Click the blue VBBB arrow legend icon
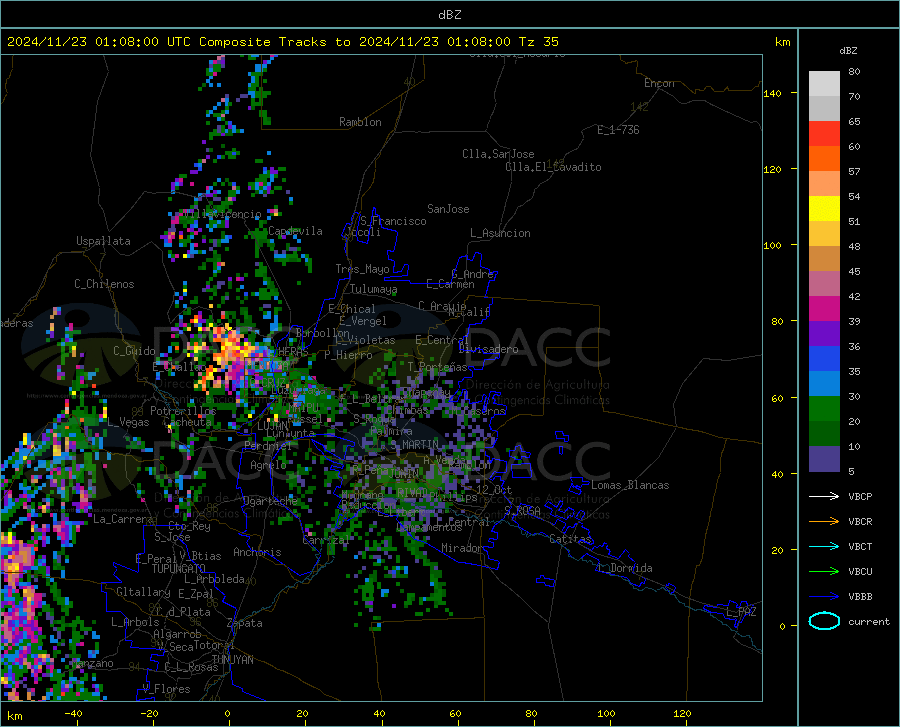Screen dimensions: 900x727 [x=824, y=596]
